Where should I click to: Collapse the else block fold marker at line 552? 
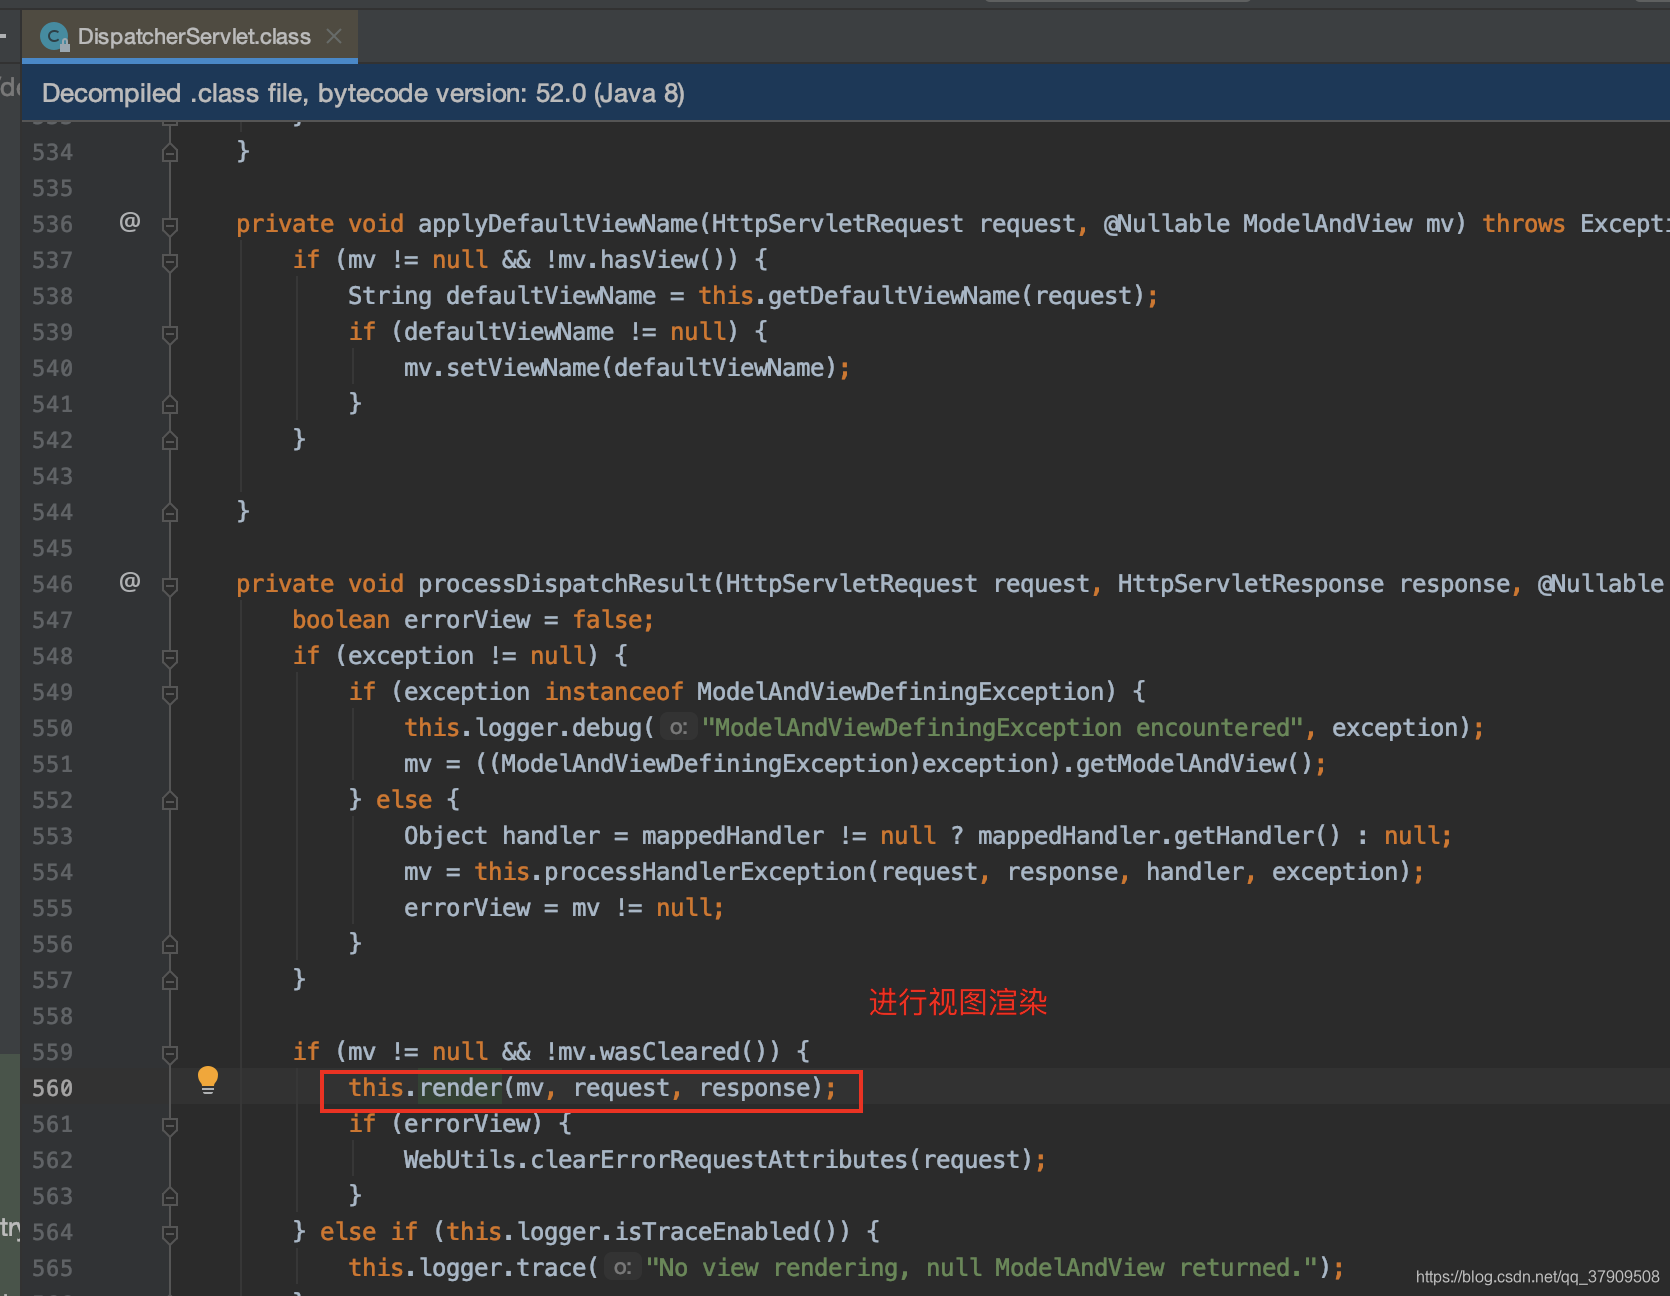point(170,801)
